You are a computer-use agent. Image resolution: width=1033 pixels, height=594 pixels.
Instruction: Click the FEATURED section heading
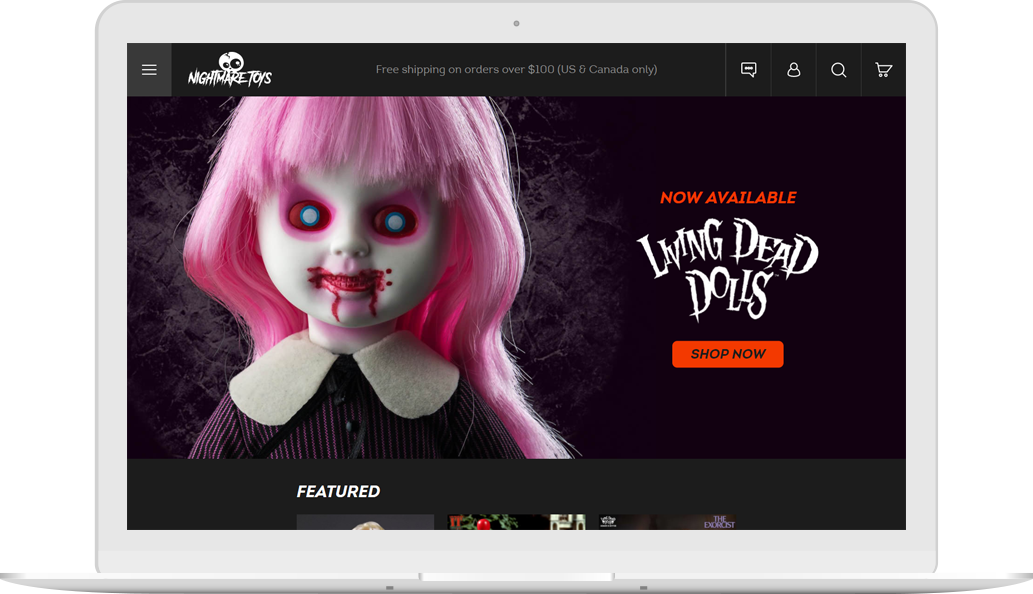pyautogui.click(x=338, y=491)
